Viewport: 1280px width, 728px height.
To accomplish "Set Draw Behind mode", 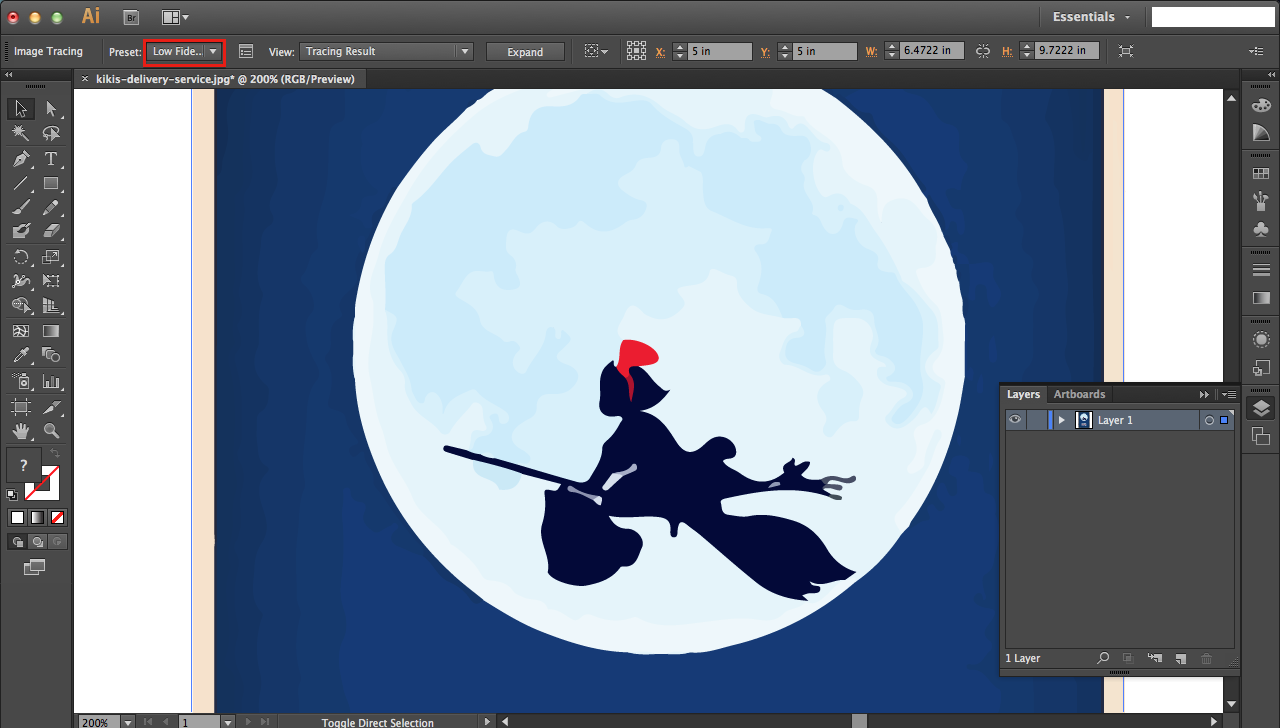I will click(x=37, y=541).
